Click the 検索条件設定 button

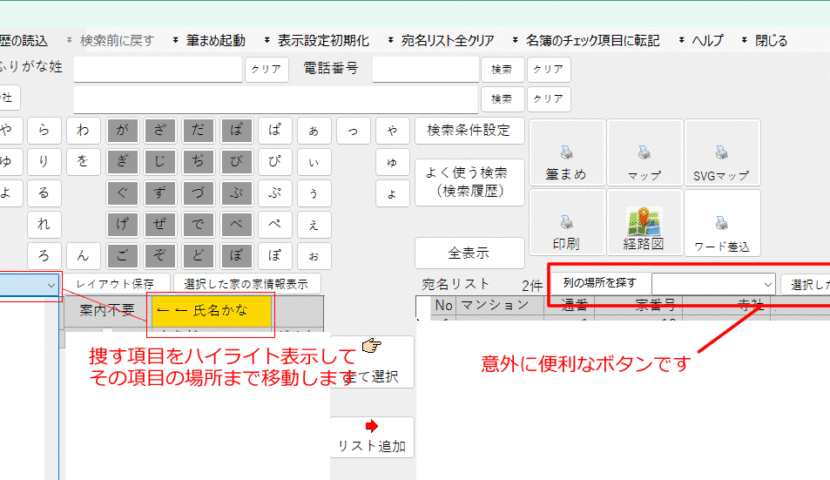pos(468,130)
